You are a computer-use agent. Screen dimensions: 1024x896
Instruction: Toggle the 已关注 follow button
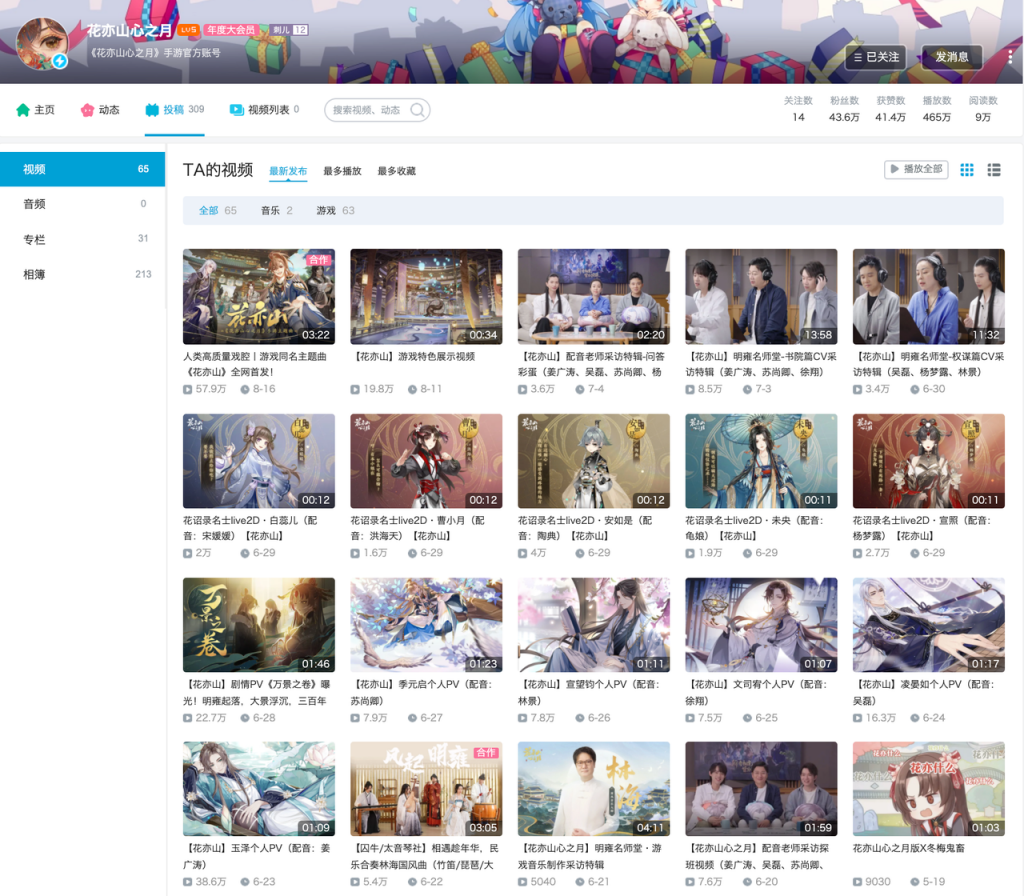click(876, 57)
